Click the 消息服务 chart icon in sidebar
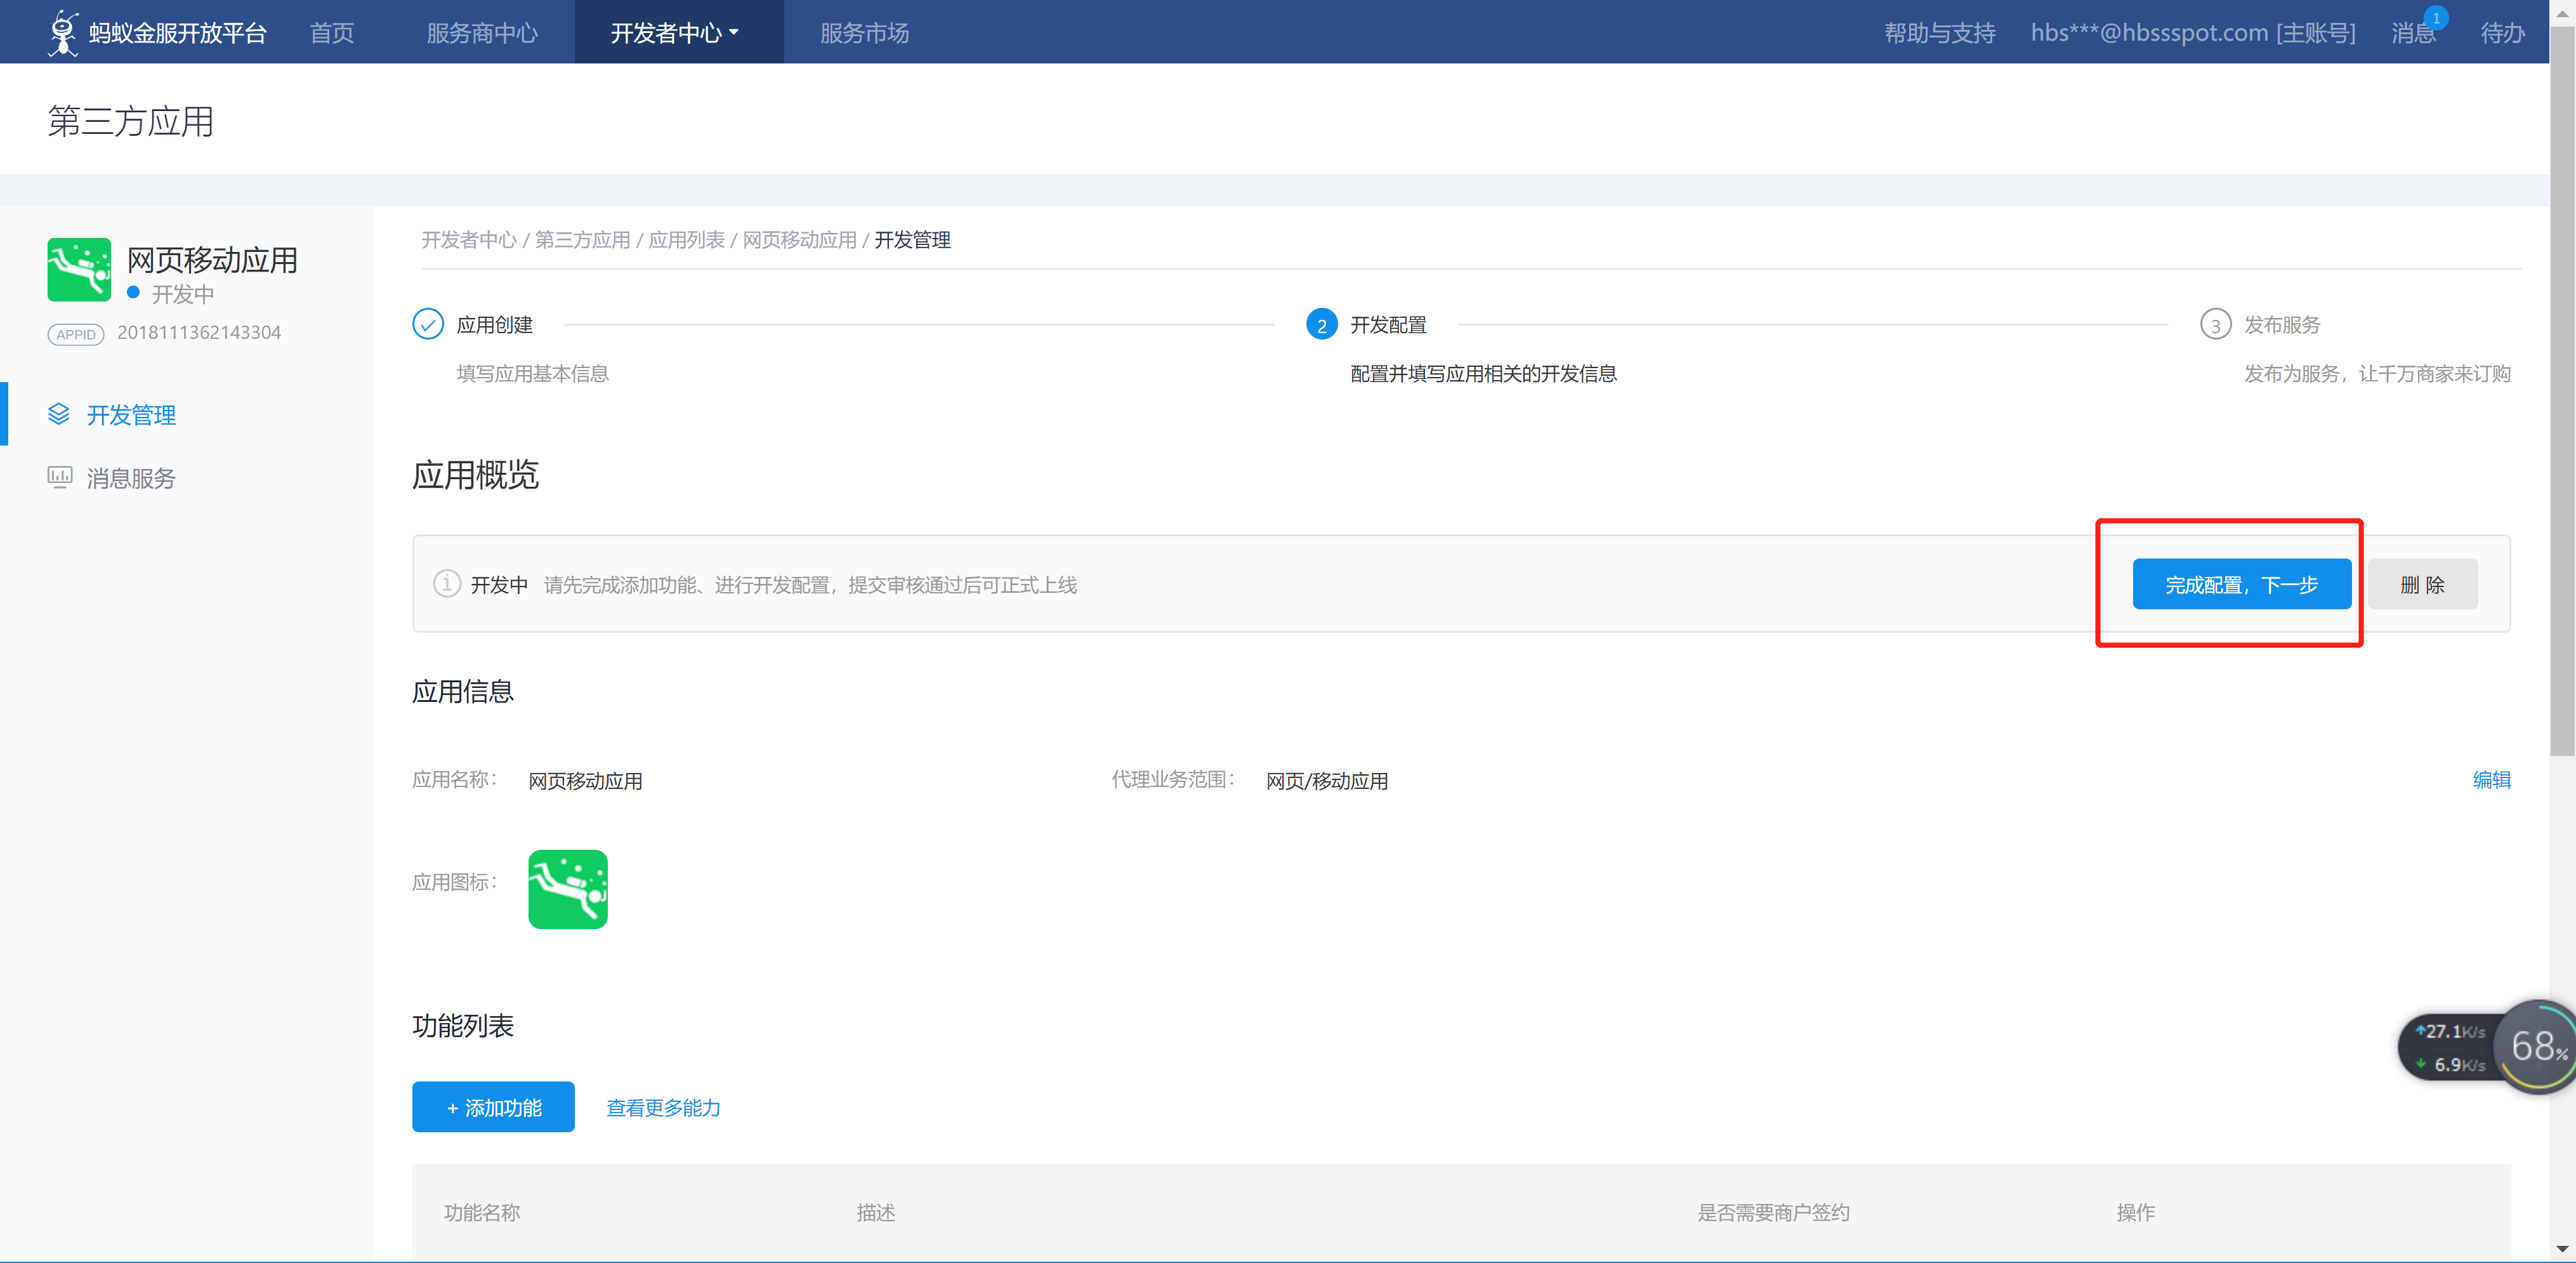The image size is (2576, 1263). pos(59,477)
